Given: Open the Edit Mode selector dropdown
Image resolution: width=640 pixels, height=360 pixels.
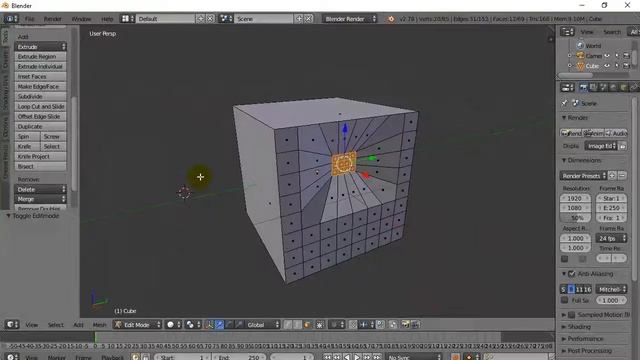Looking at the screenshot, I should (138, 325).
